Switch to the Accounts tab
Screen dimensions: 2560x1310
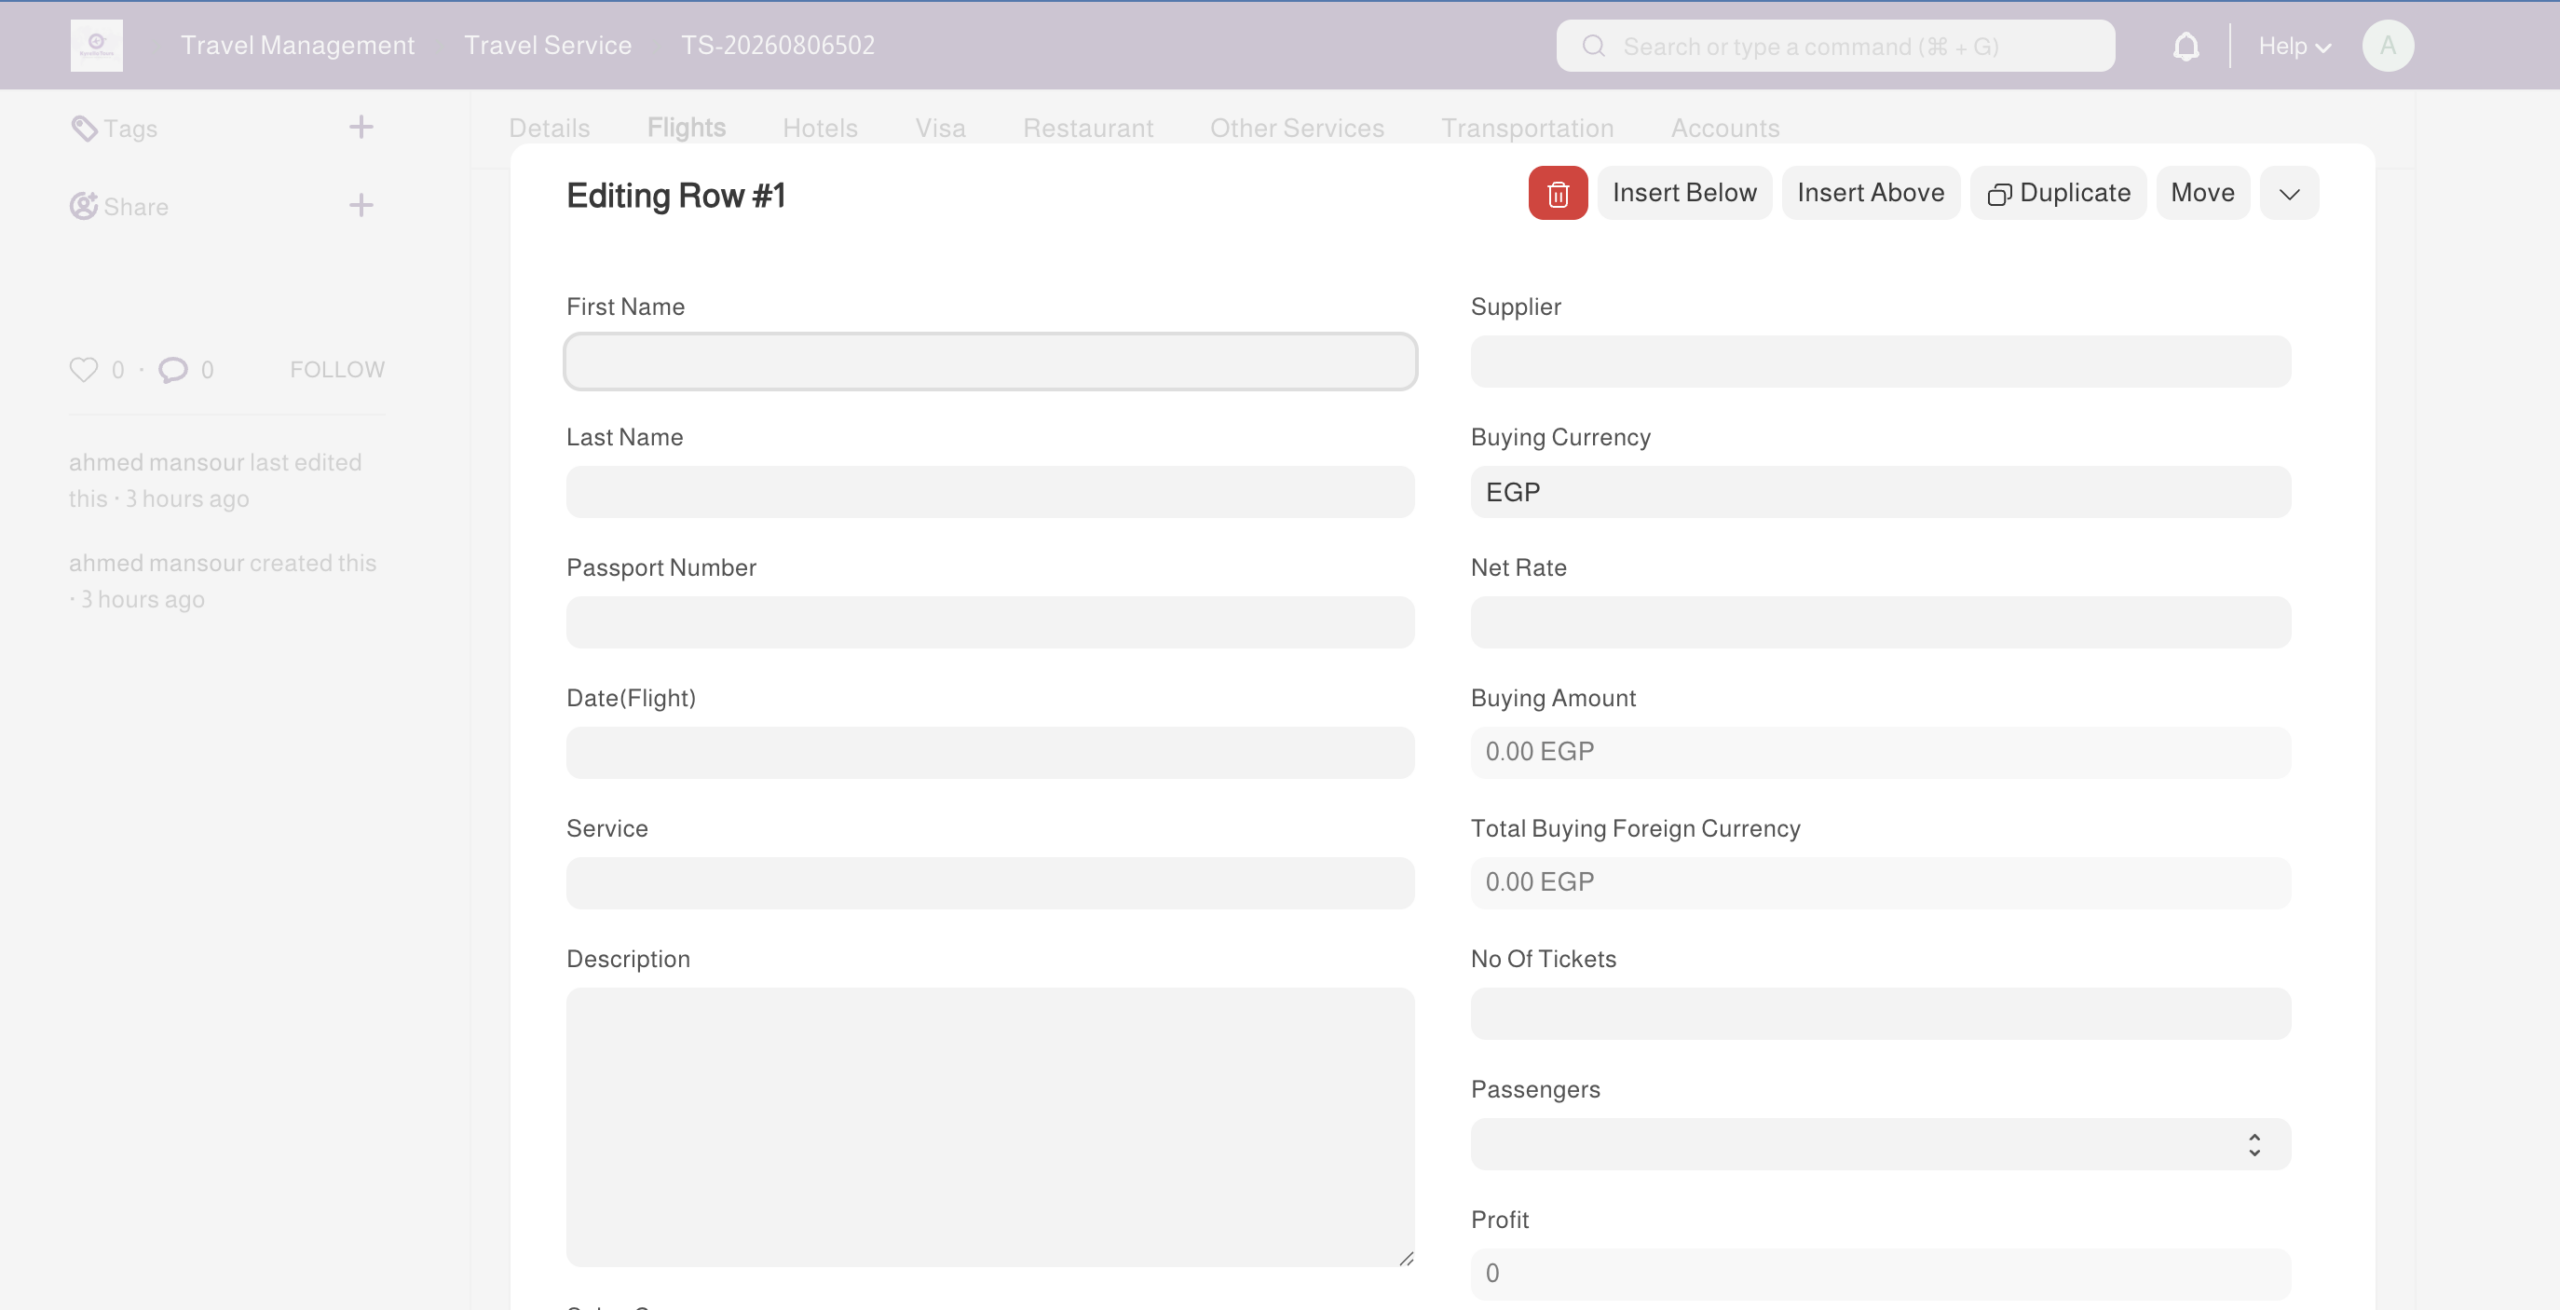(x=1725, y=128)
